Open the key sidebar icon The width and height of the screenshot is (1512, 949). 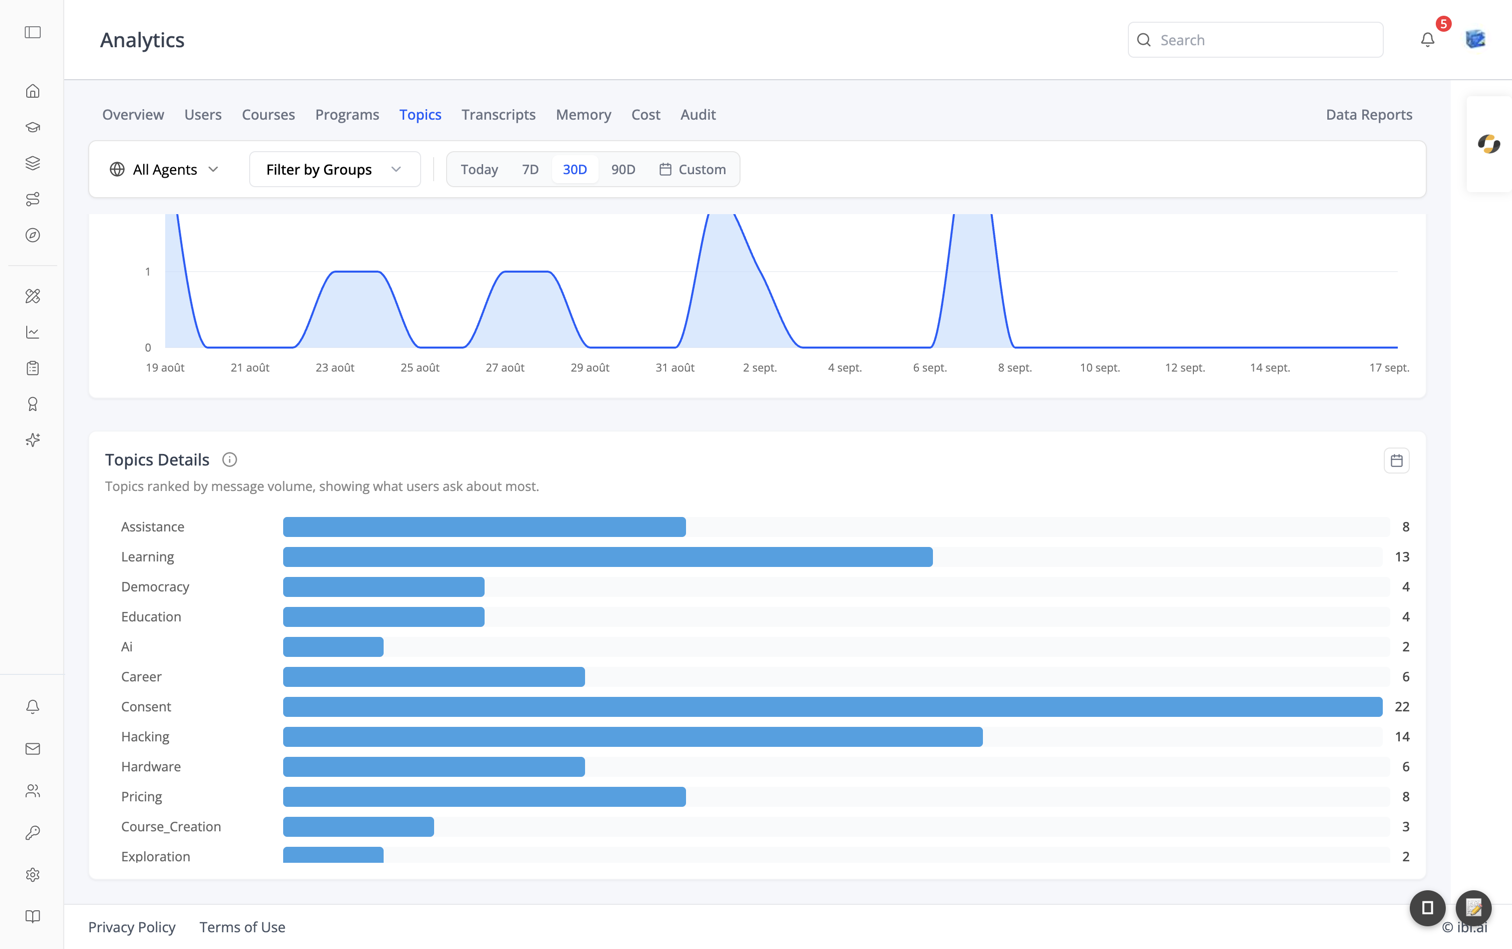pos(33,833)
